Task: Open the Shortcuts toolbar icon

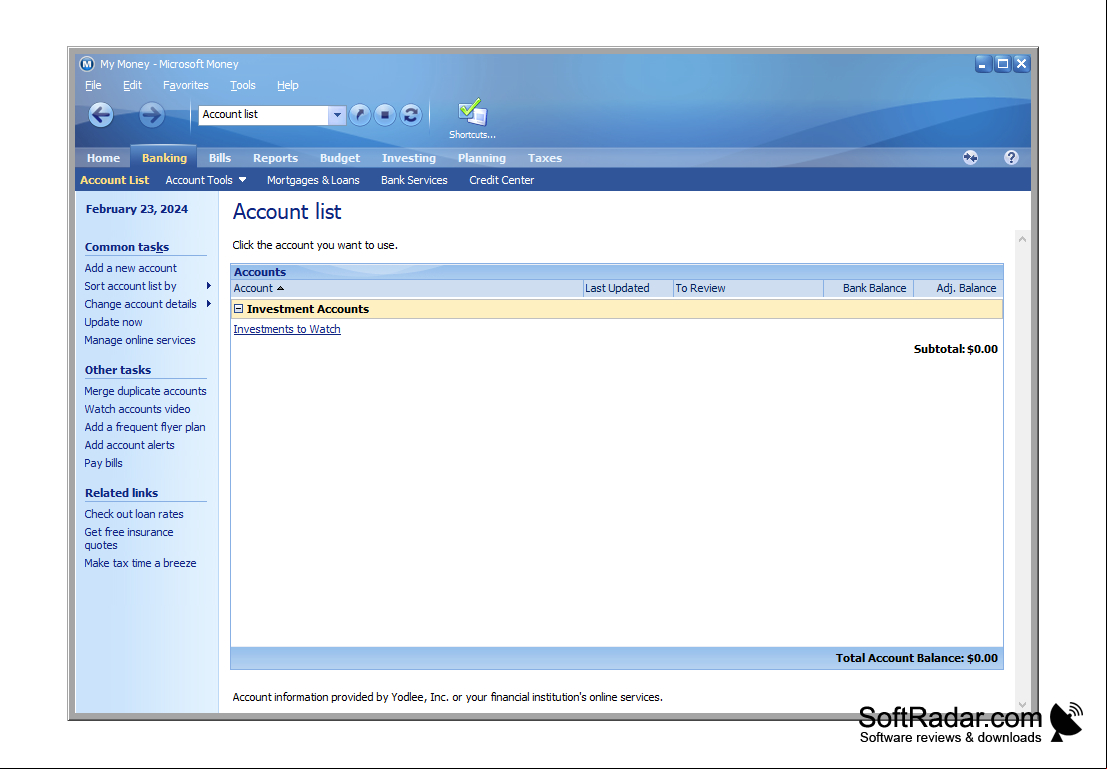Action: point(472,119)
